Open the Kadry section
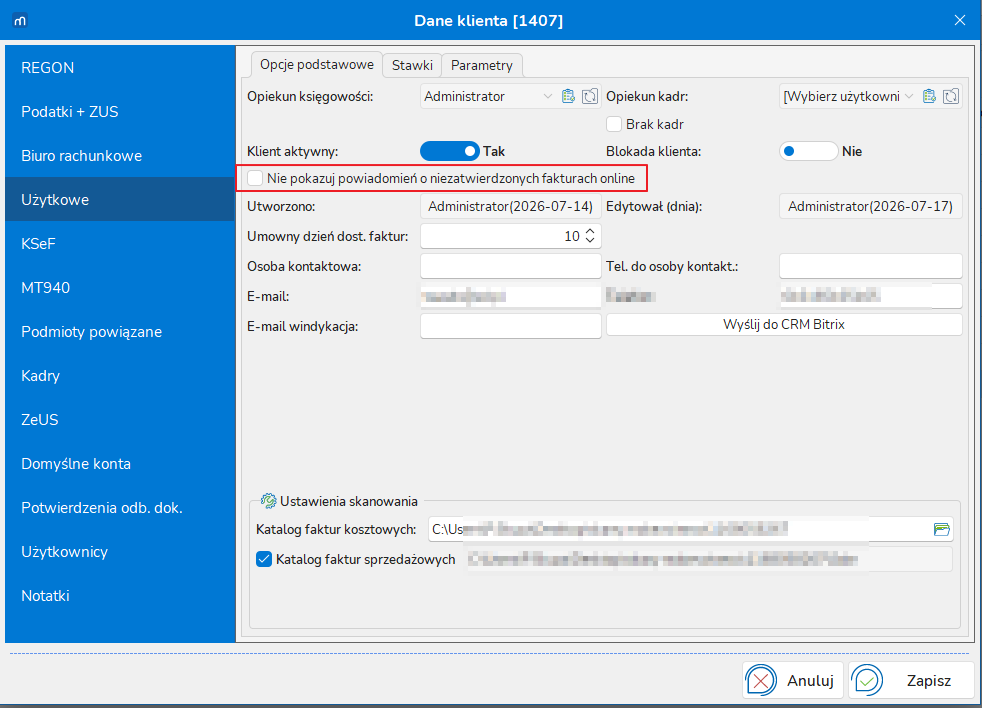Screen dimensions: 982x708 (120, 375)
